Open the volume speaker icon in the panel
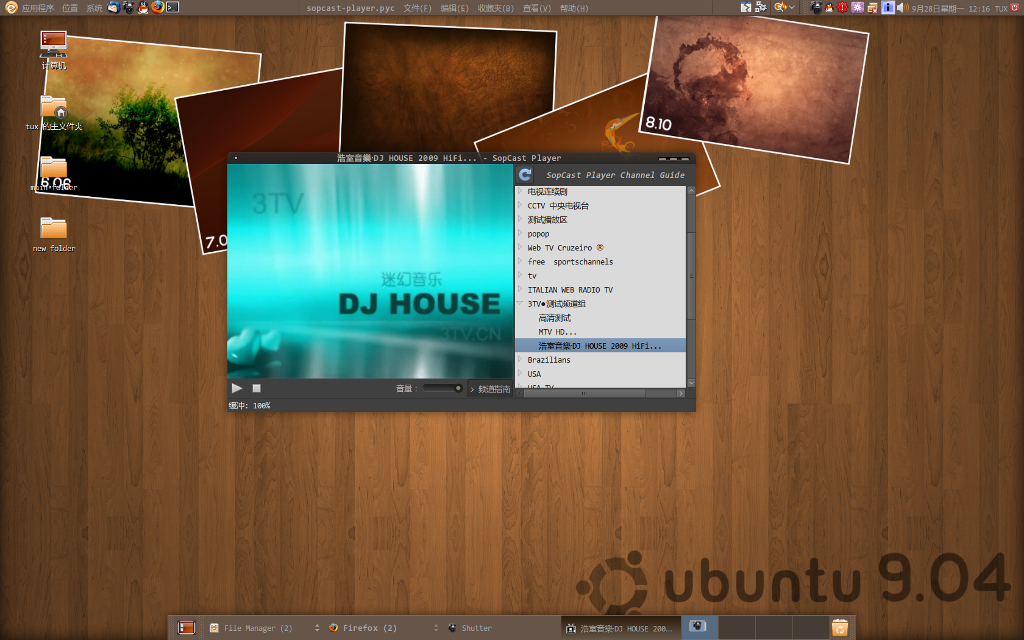 tap(903, 7)
